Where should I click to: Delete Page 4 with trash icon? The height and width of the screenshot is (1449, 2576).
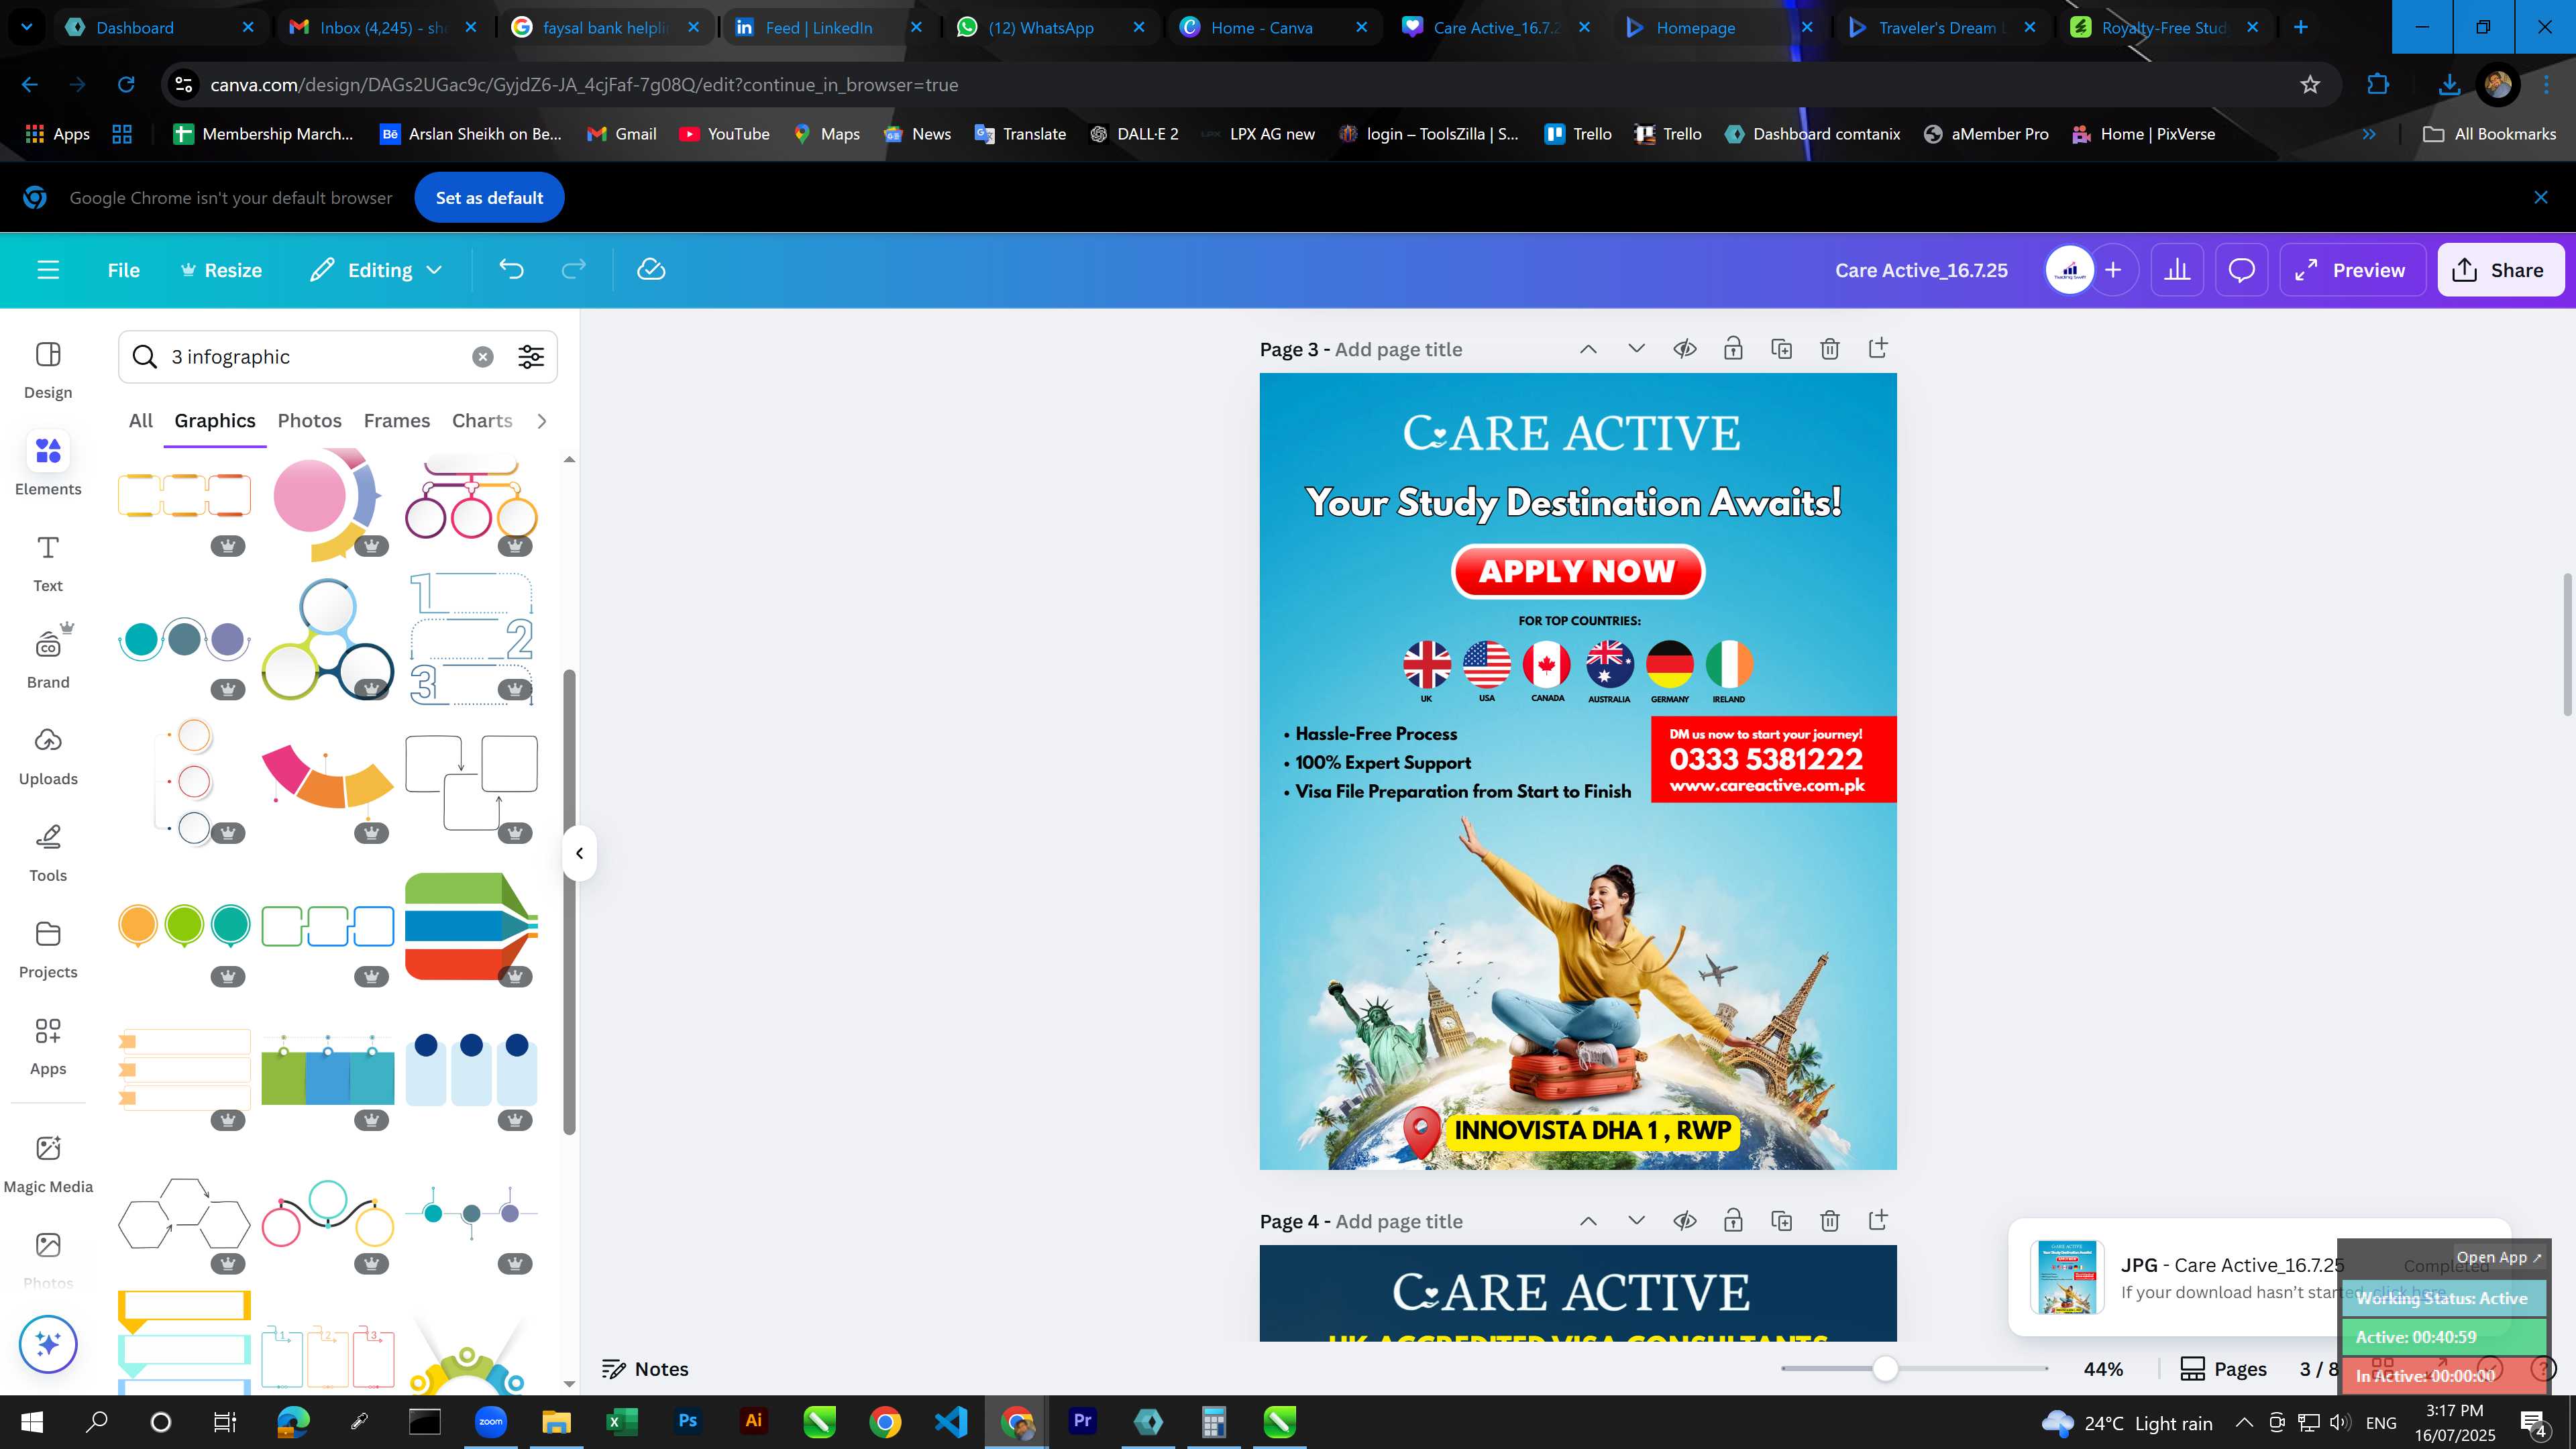pos(1829,1221)
